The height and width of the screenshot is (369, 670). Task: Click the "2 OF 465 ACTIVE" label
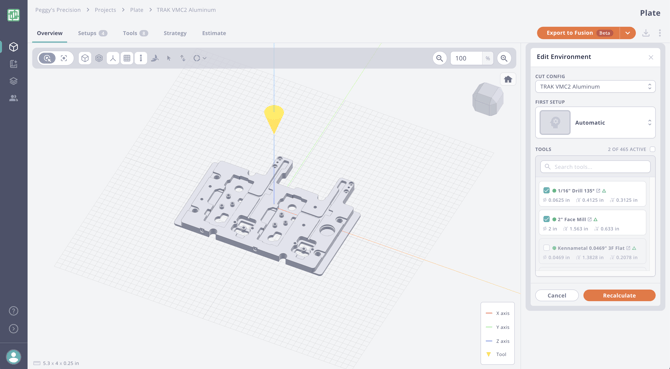627,149
